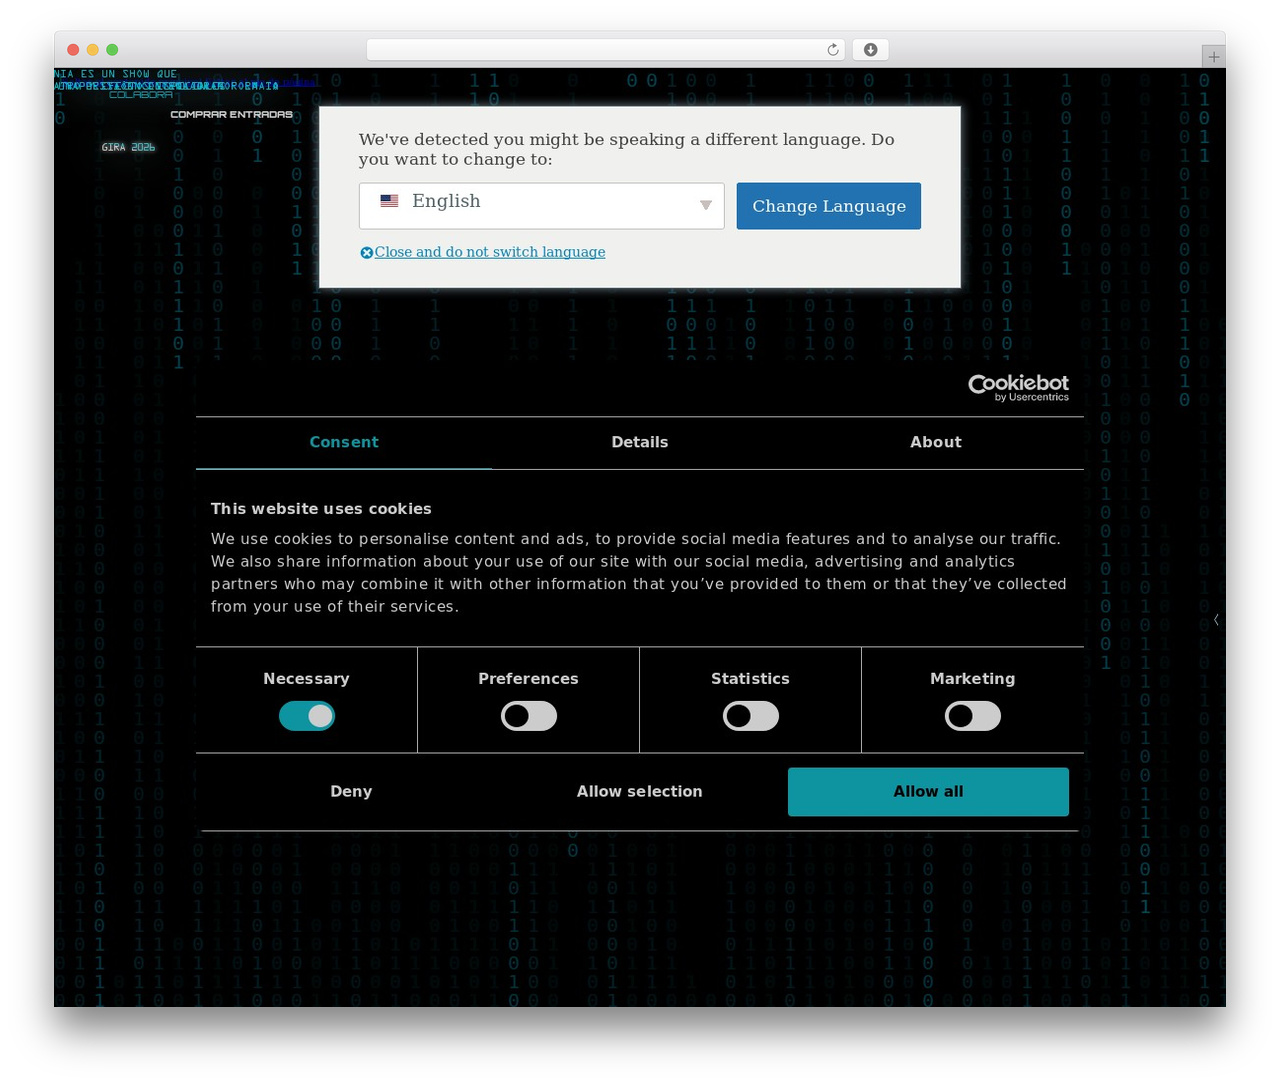Image resolution: width=1280 pixels, height=1084 pixels.
Task: Click the Change Language button
Action: point(829,206)
